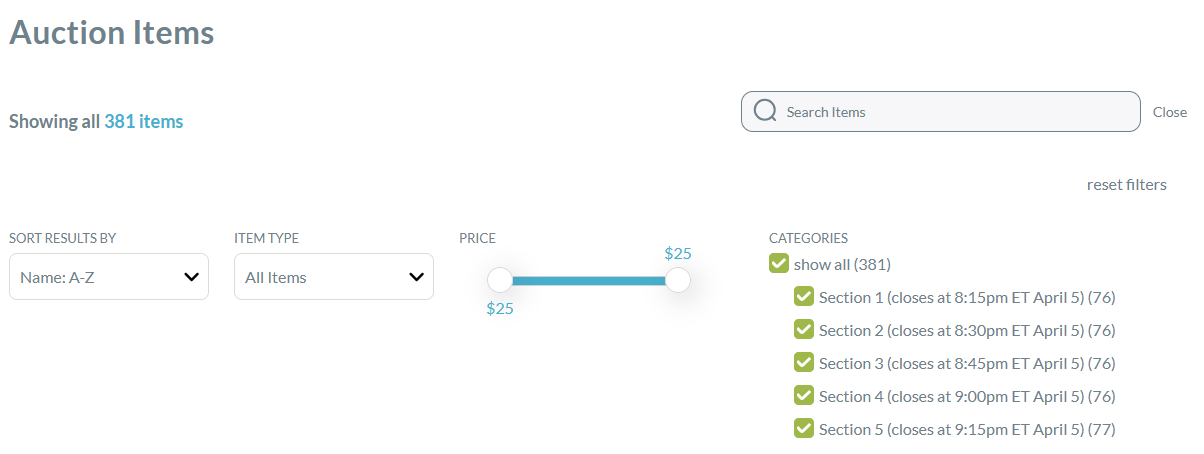Click reset filters link
This screenshot has width=1204, height=454.
point(1126,185)
